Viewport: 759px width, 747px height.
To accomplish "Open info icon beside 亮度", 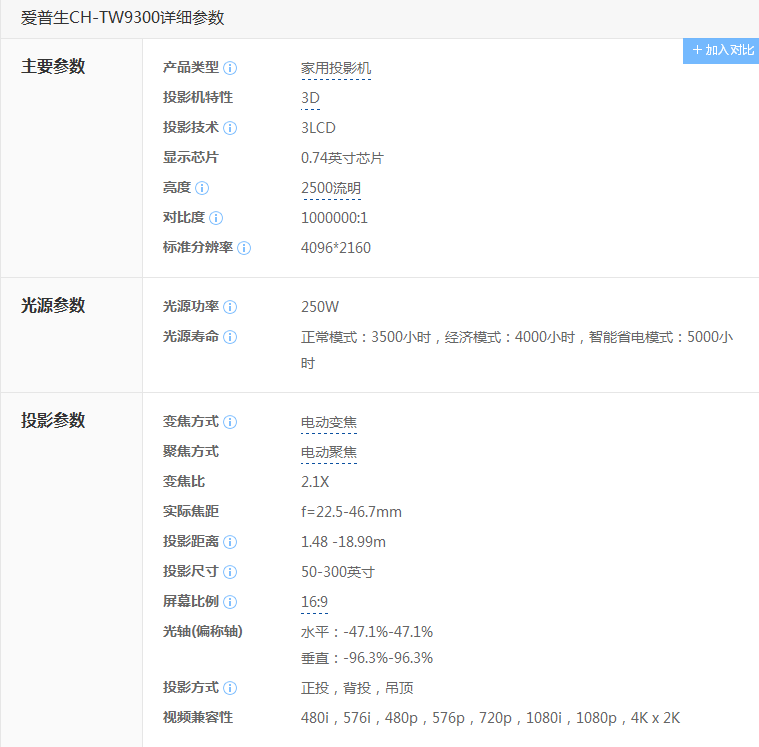I will click(x=202, y=188).
